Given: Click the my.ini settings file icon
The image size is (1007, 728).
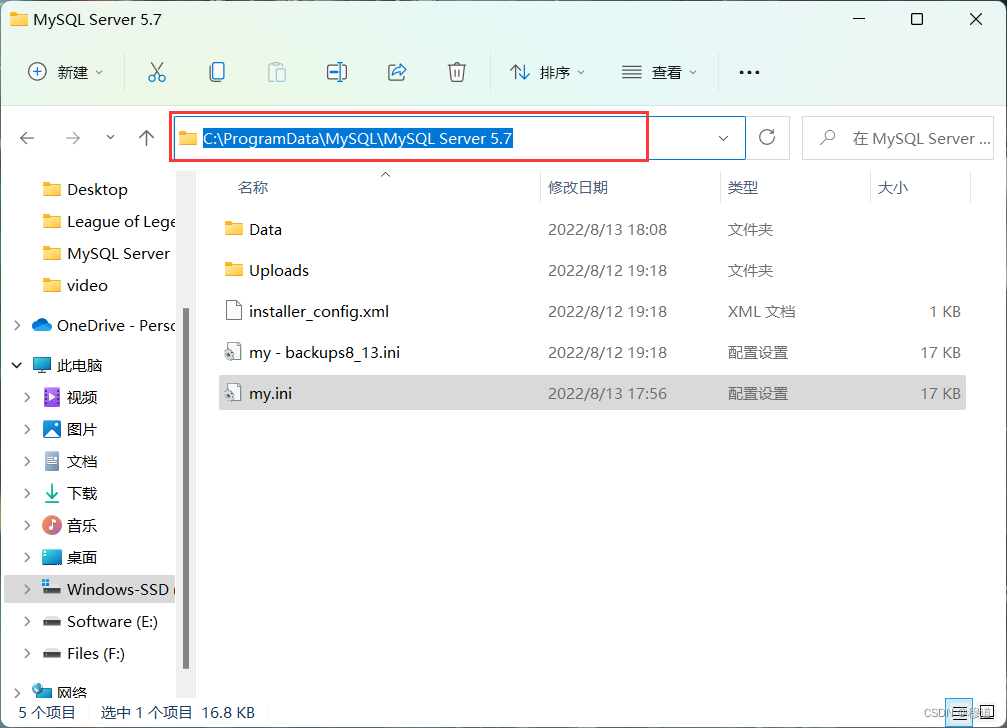Looking at the screenshot, I should click(x=232, y=393).
